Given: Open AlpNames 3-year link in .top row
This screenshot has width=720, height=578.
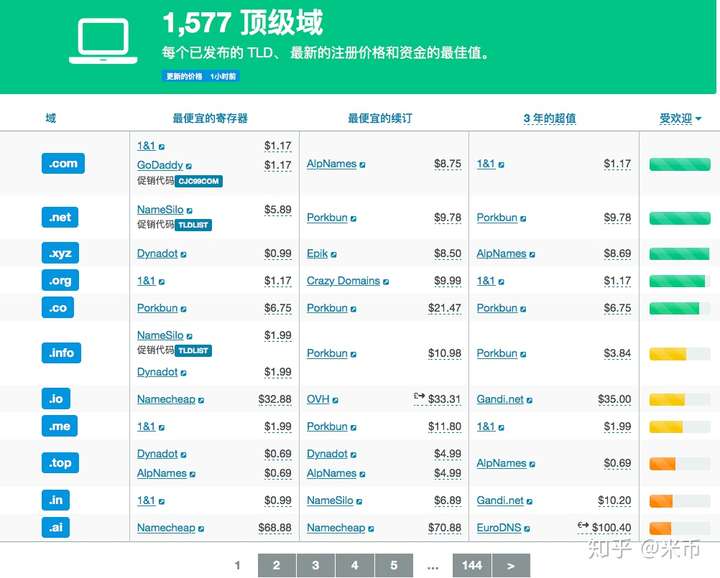Looking at the screenshot, I should tap(501, 463).
